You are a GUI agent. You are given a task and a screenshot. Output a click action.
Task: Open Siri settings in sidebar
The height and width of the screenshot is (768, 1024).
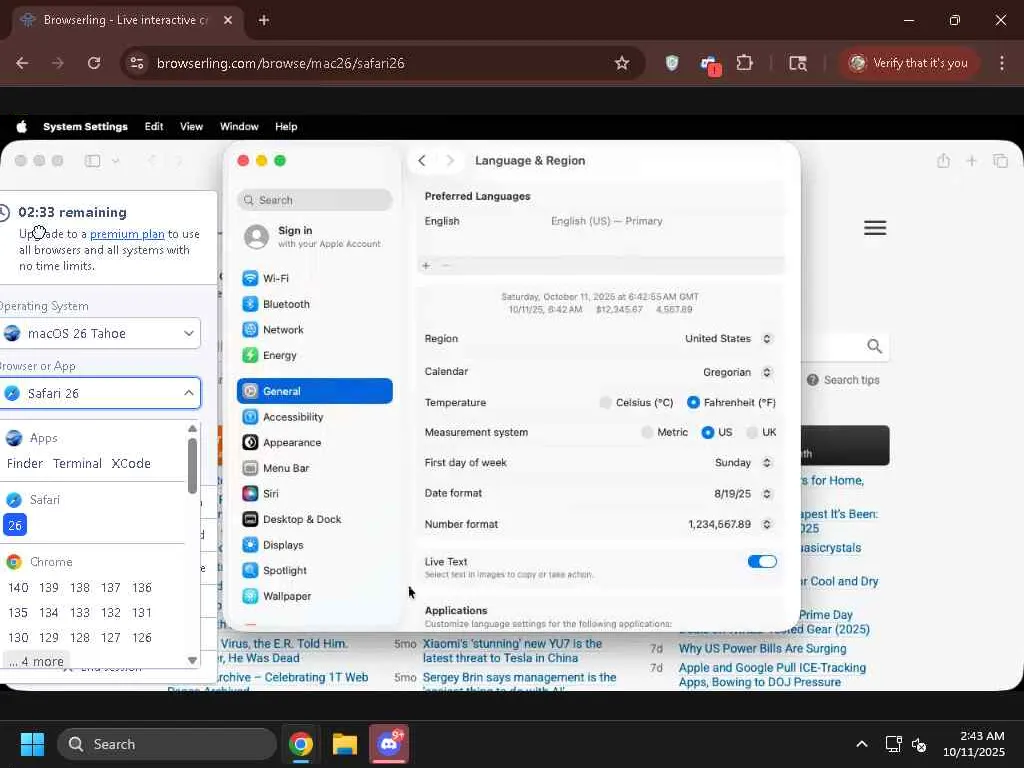coord(314,494)
